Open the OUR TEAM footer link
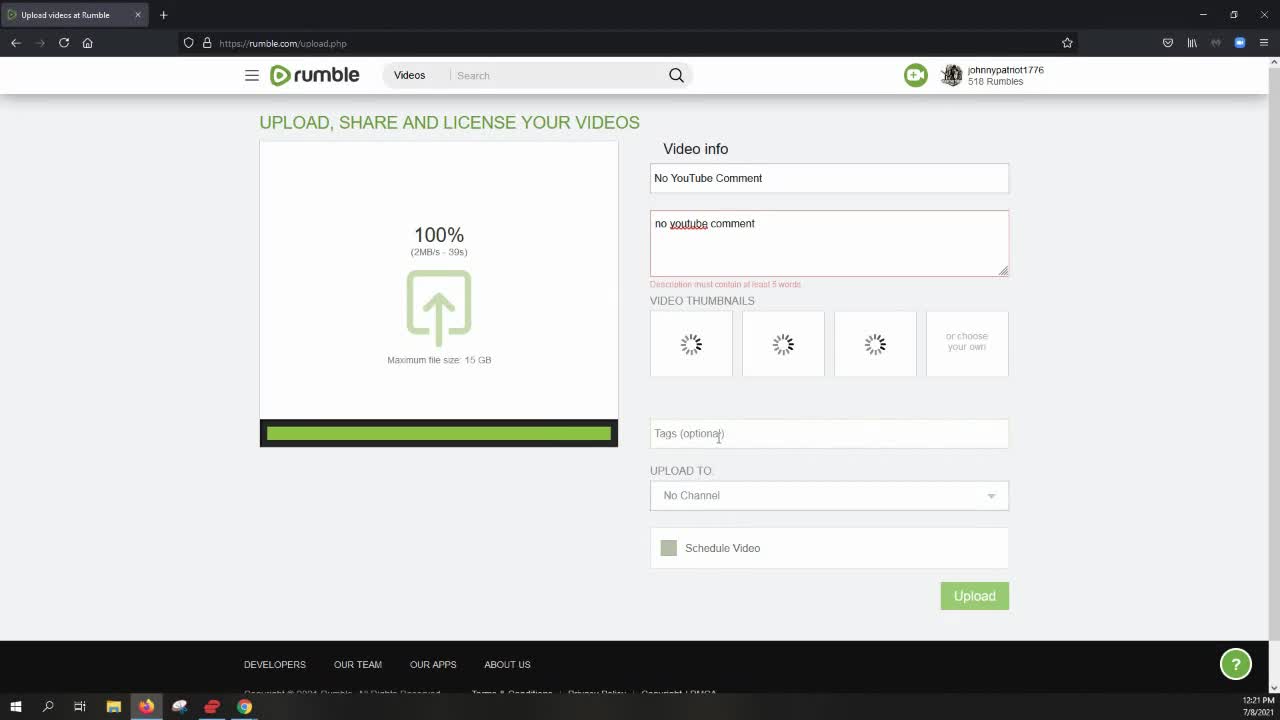Viewport: 1280px width, 720px height. click(358, 664)
